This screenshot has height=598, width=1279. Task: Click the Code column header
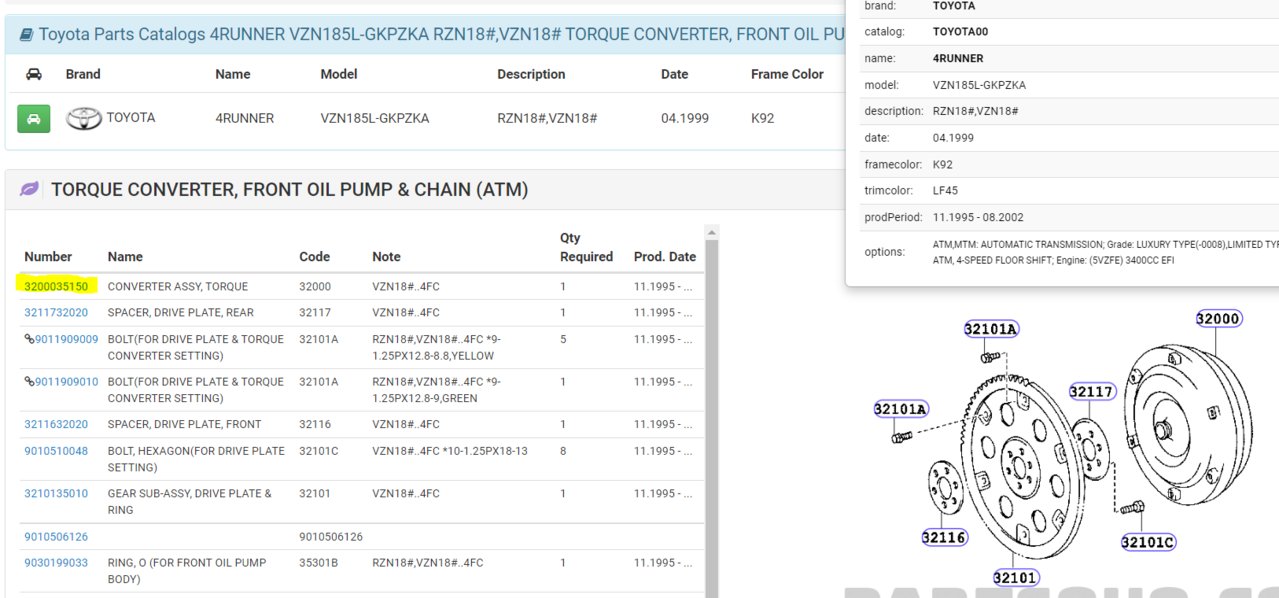[314, 257]
